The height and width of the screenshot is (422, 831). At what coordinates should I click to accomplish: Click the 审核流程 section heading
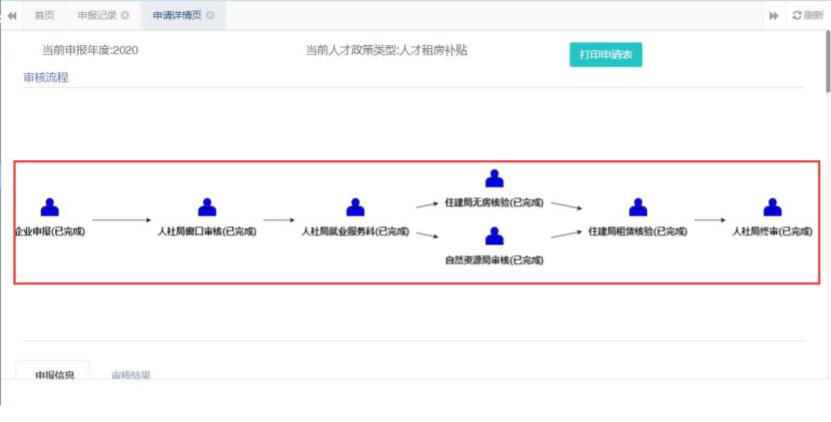[x=46, y=77]
